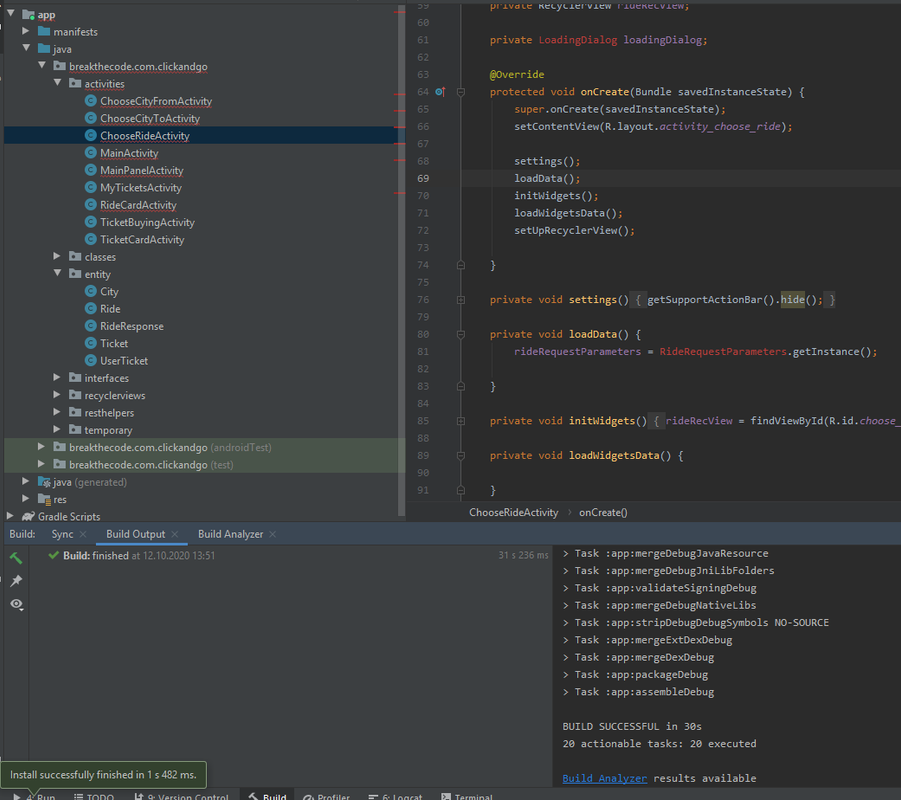Open TicketCardActivity class file
Viewport: 901px width, 800px height.
142,240
